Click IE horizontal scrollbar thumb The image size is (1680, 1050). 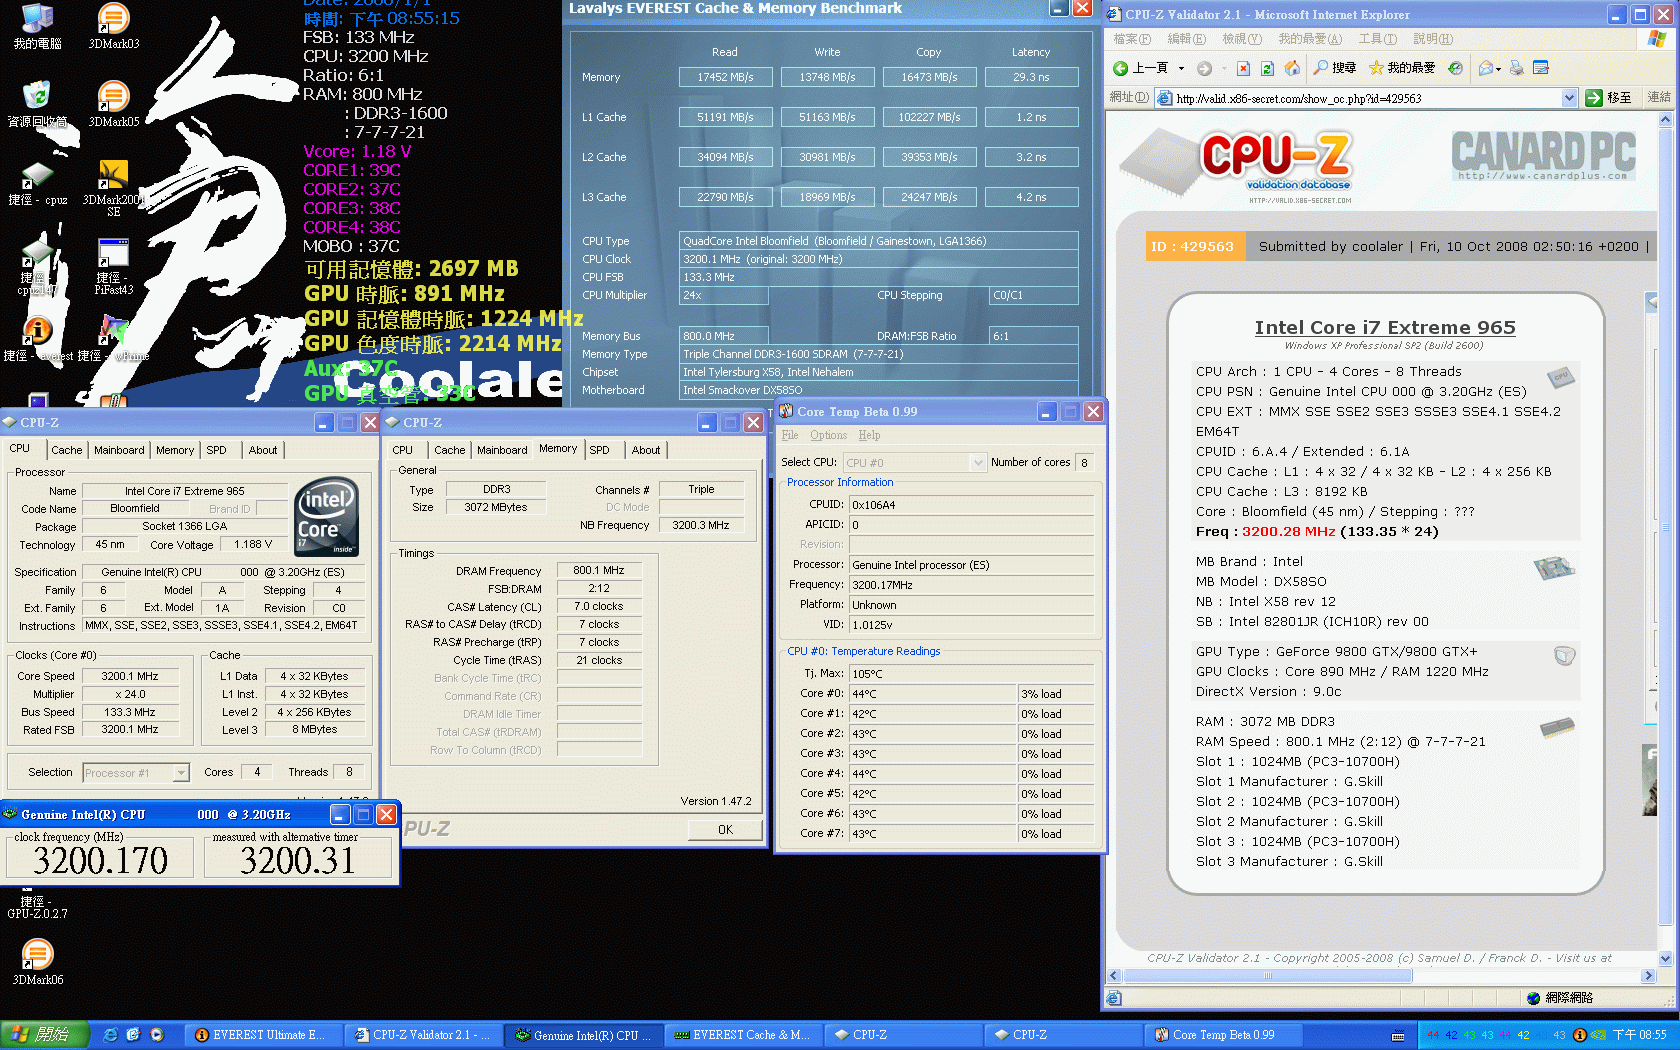point(1268,976)
